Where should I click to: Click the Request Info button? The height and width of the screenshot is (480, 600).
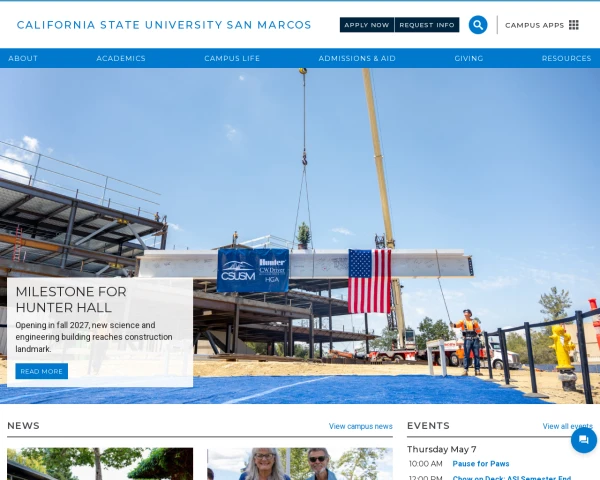[427, 25]
